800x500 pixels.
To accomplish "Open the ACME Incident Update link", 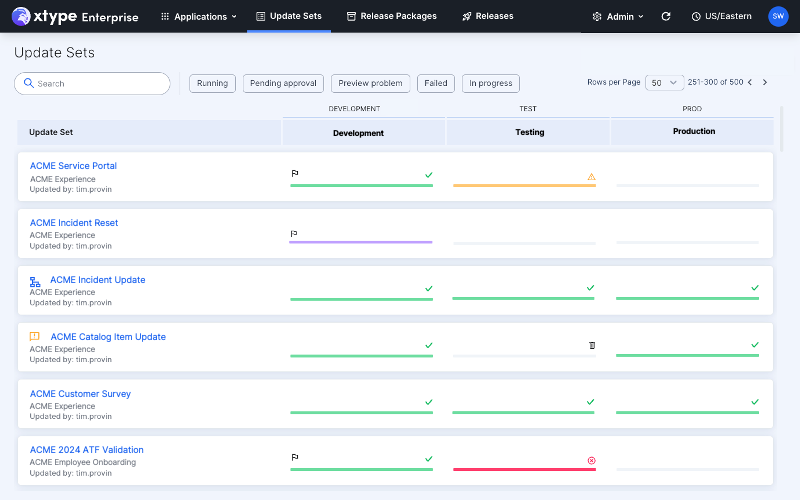I will [97, 280].
